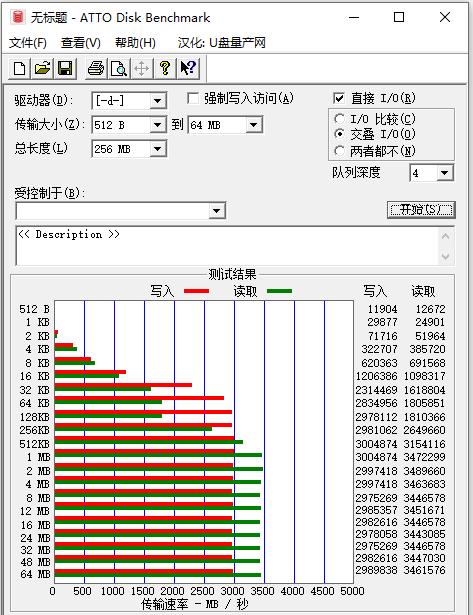This screenshot has width=473, height=615.
Task: Click the Print toolbar icon
Action: tap(96, 69)
